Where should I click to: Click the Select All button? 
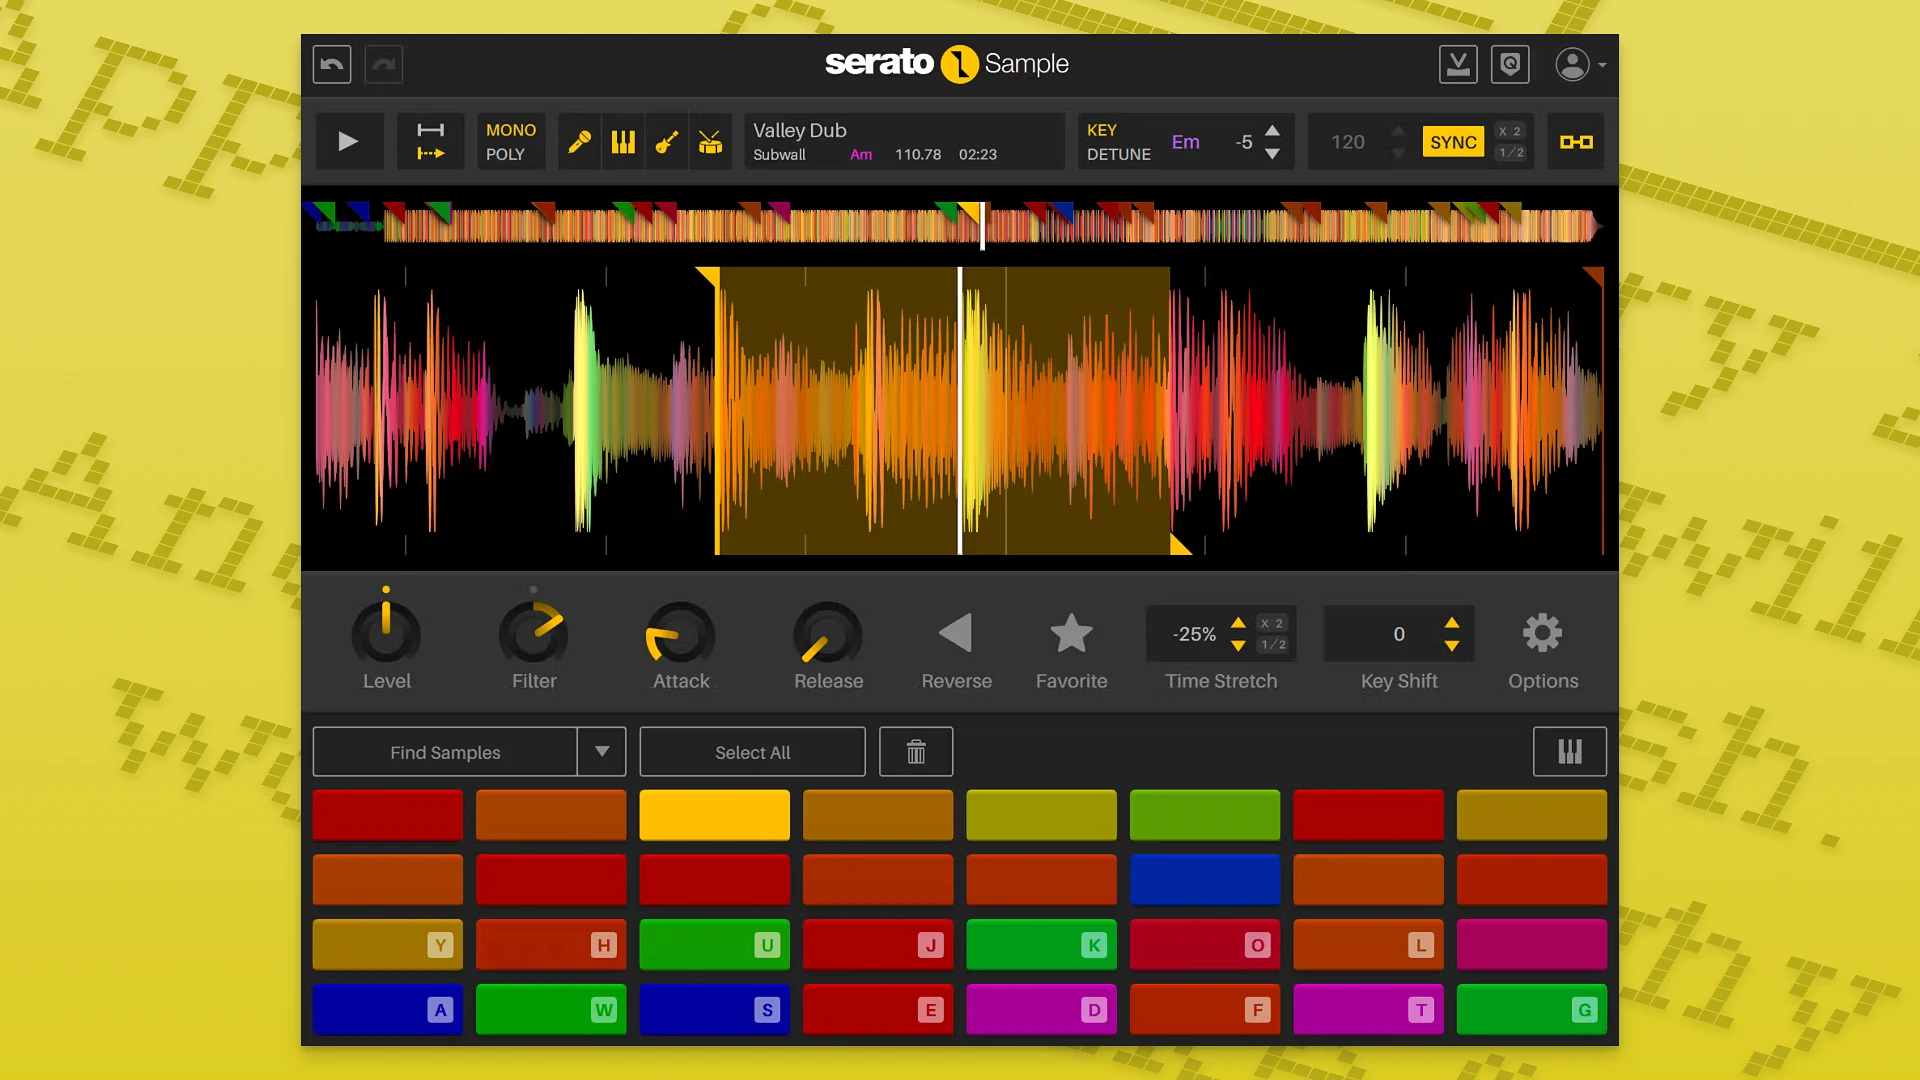[x=752, y=752]
